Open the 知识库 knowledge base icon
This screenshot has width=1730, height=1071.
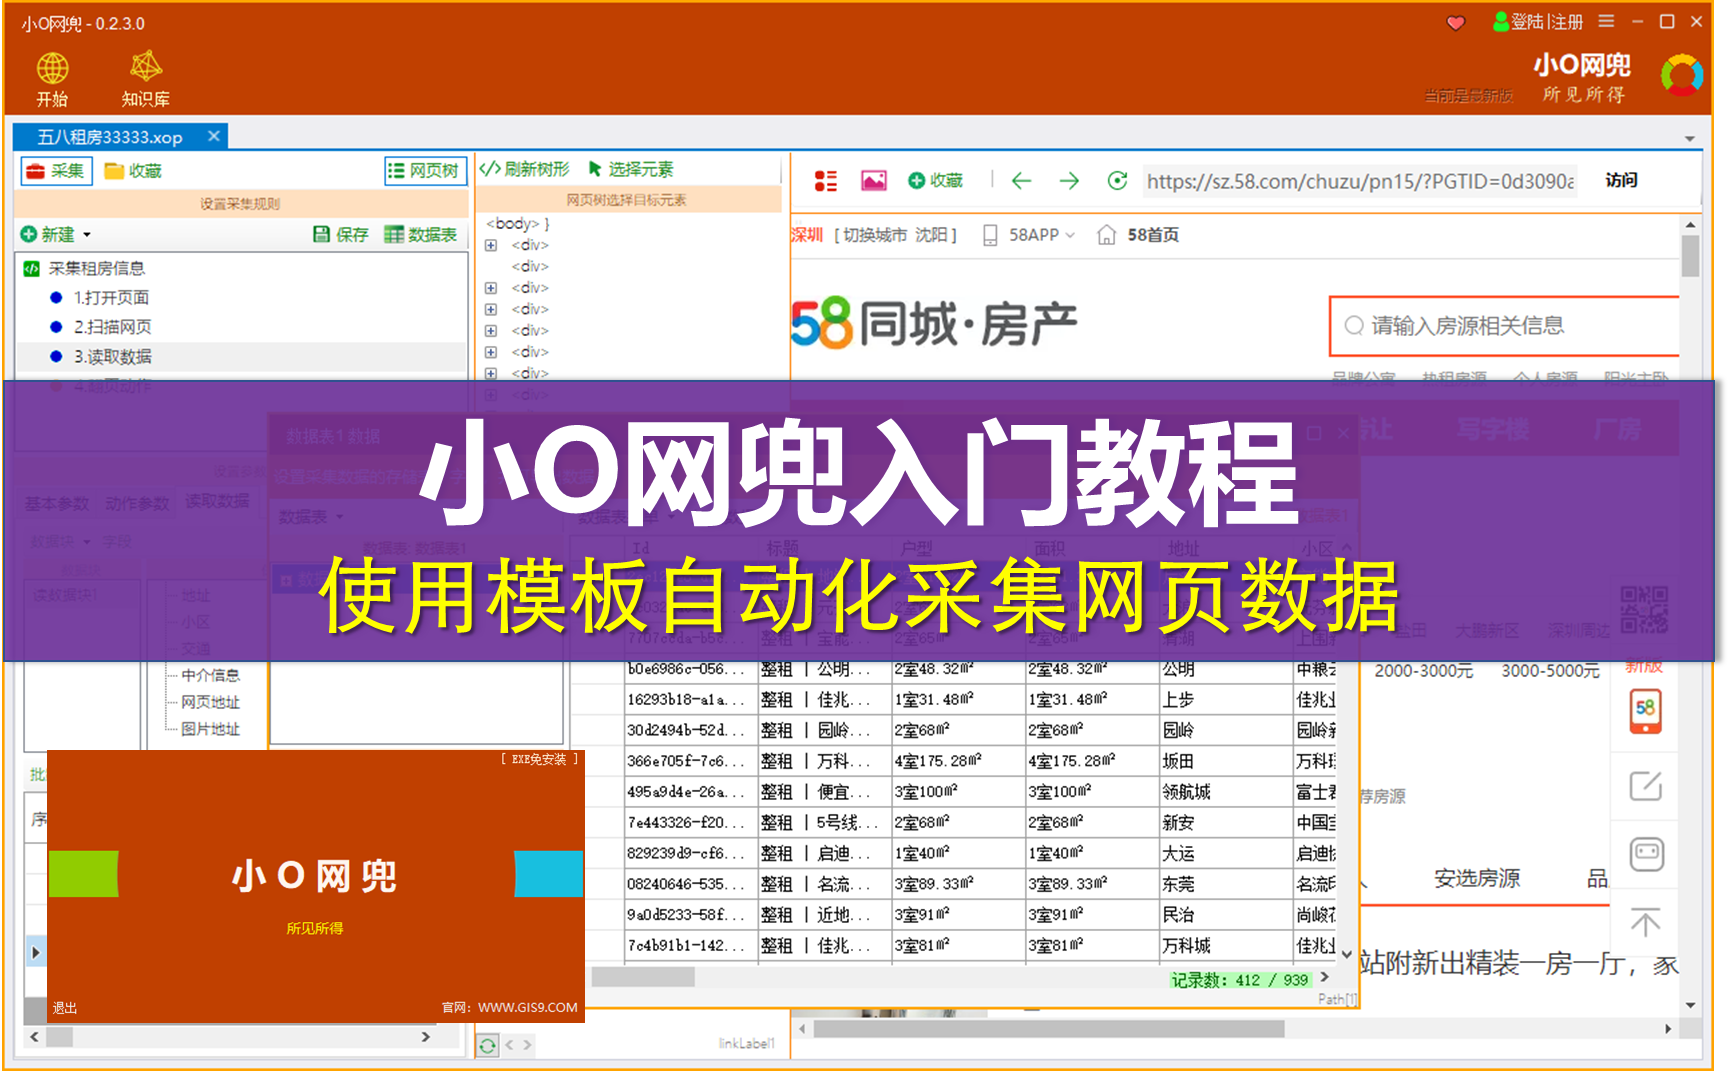pyautogui.click(x=146, y=66)
